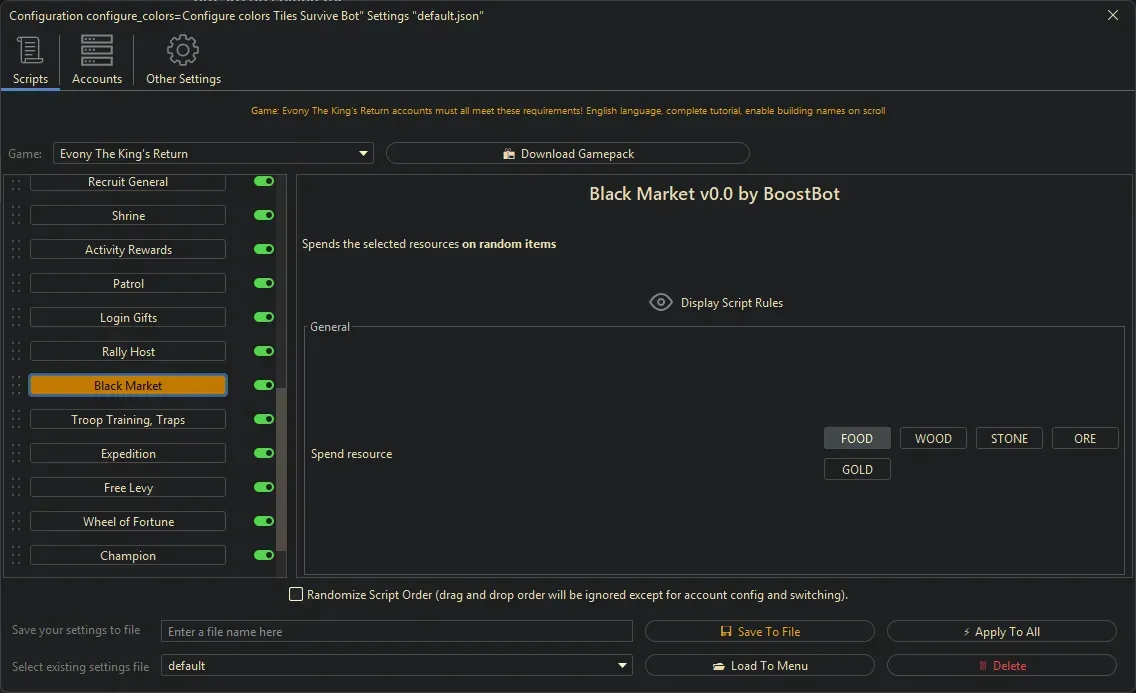Disable the Black Market script toggle
This screenshot has width=1136, height=693.
pyautogui.click(x=263, y=384)
